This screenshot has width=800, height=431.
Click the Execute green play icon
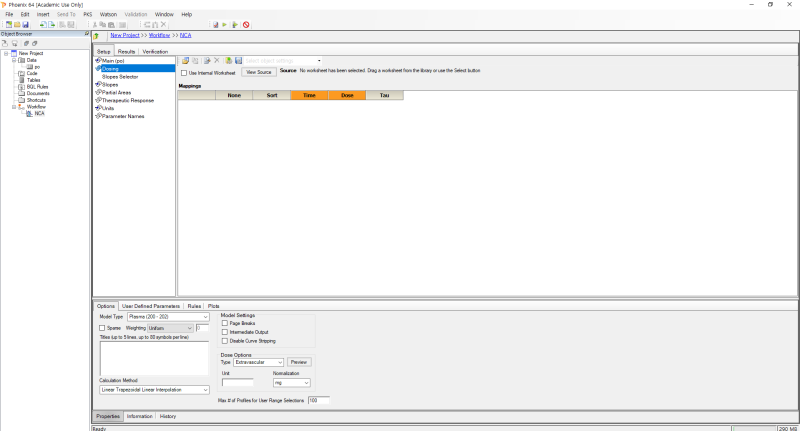pyautogui.click(x=224, y=24)
